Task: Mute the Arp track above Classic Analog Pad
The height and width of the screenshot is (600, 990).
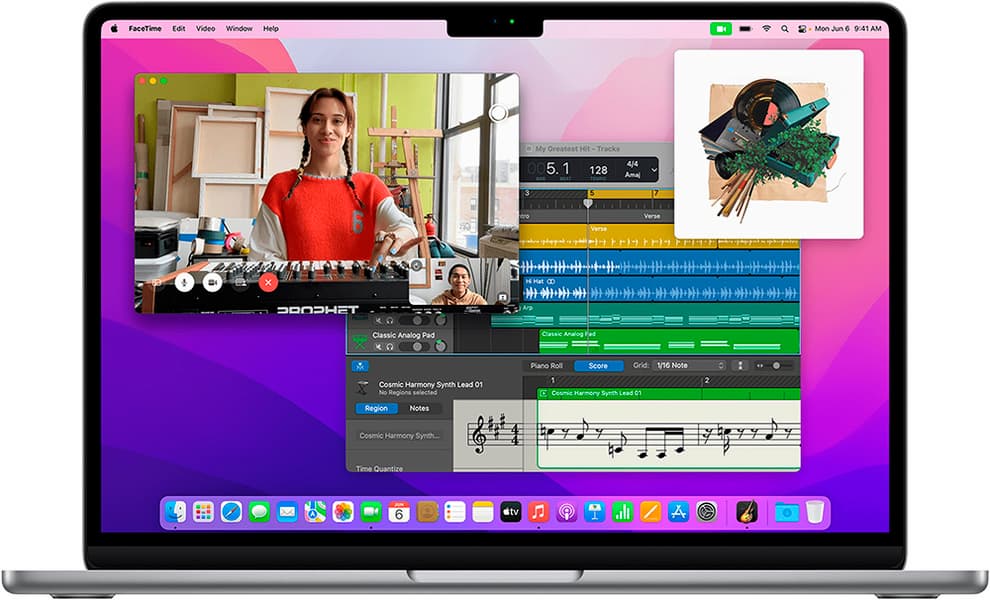Action: 378,321
